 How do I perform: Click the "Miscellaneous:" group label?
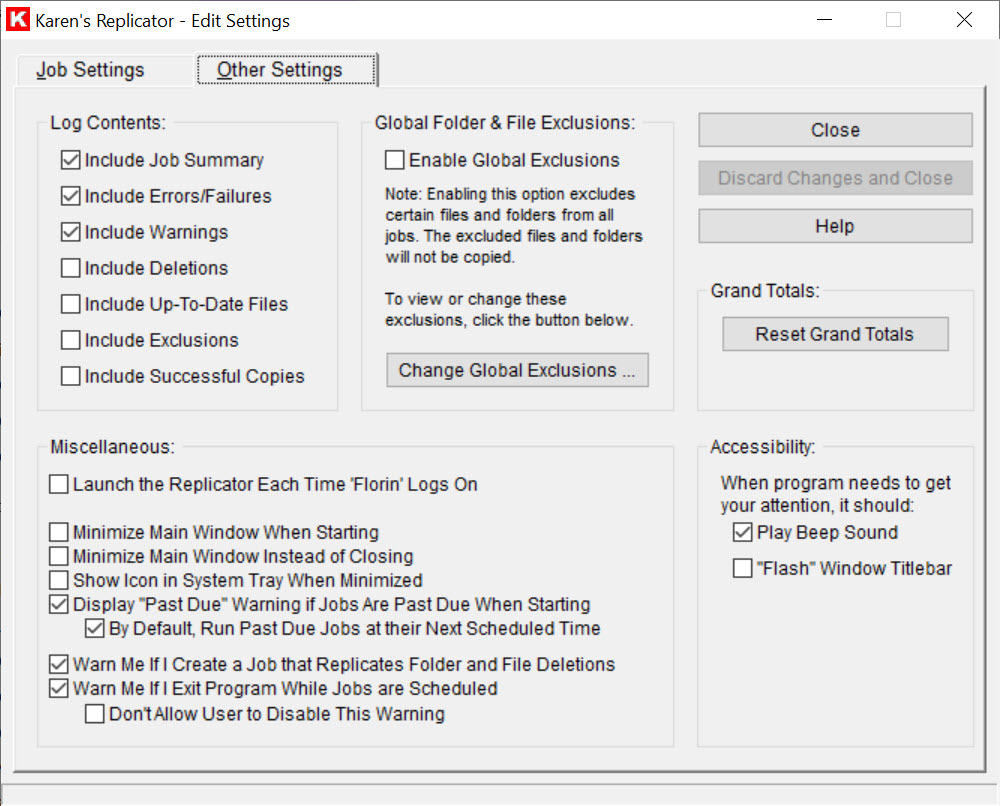click(112, 447)
